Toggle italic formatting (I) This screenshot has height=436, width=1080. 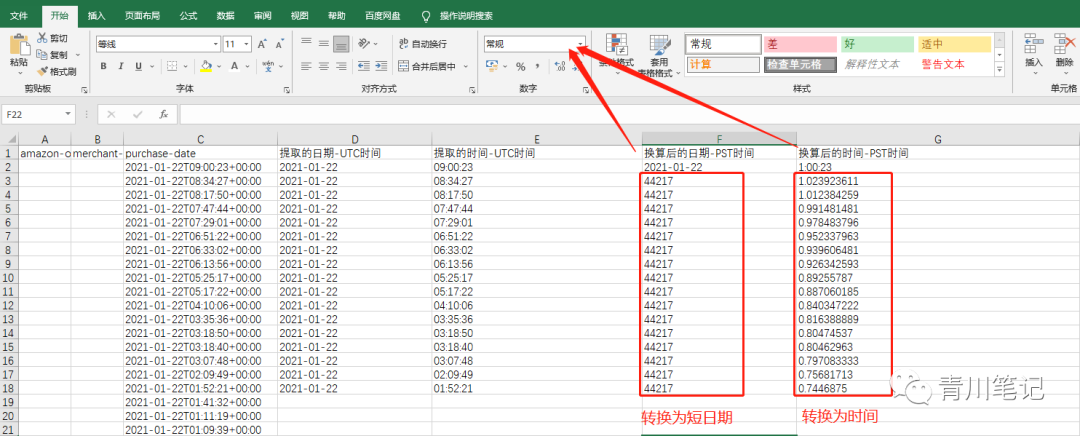(x=121, y=66)
